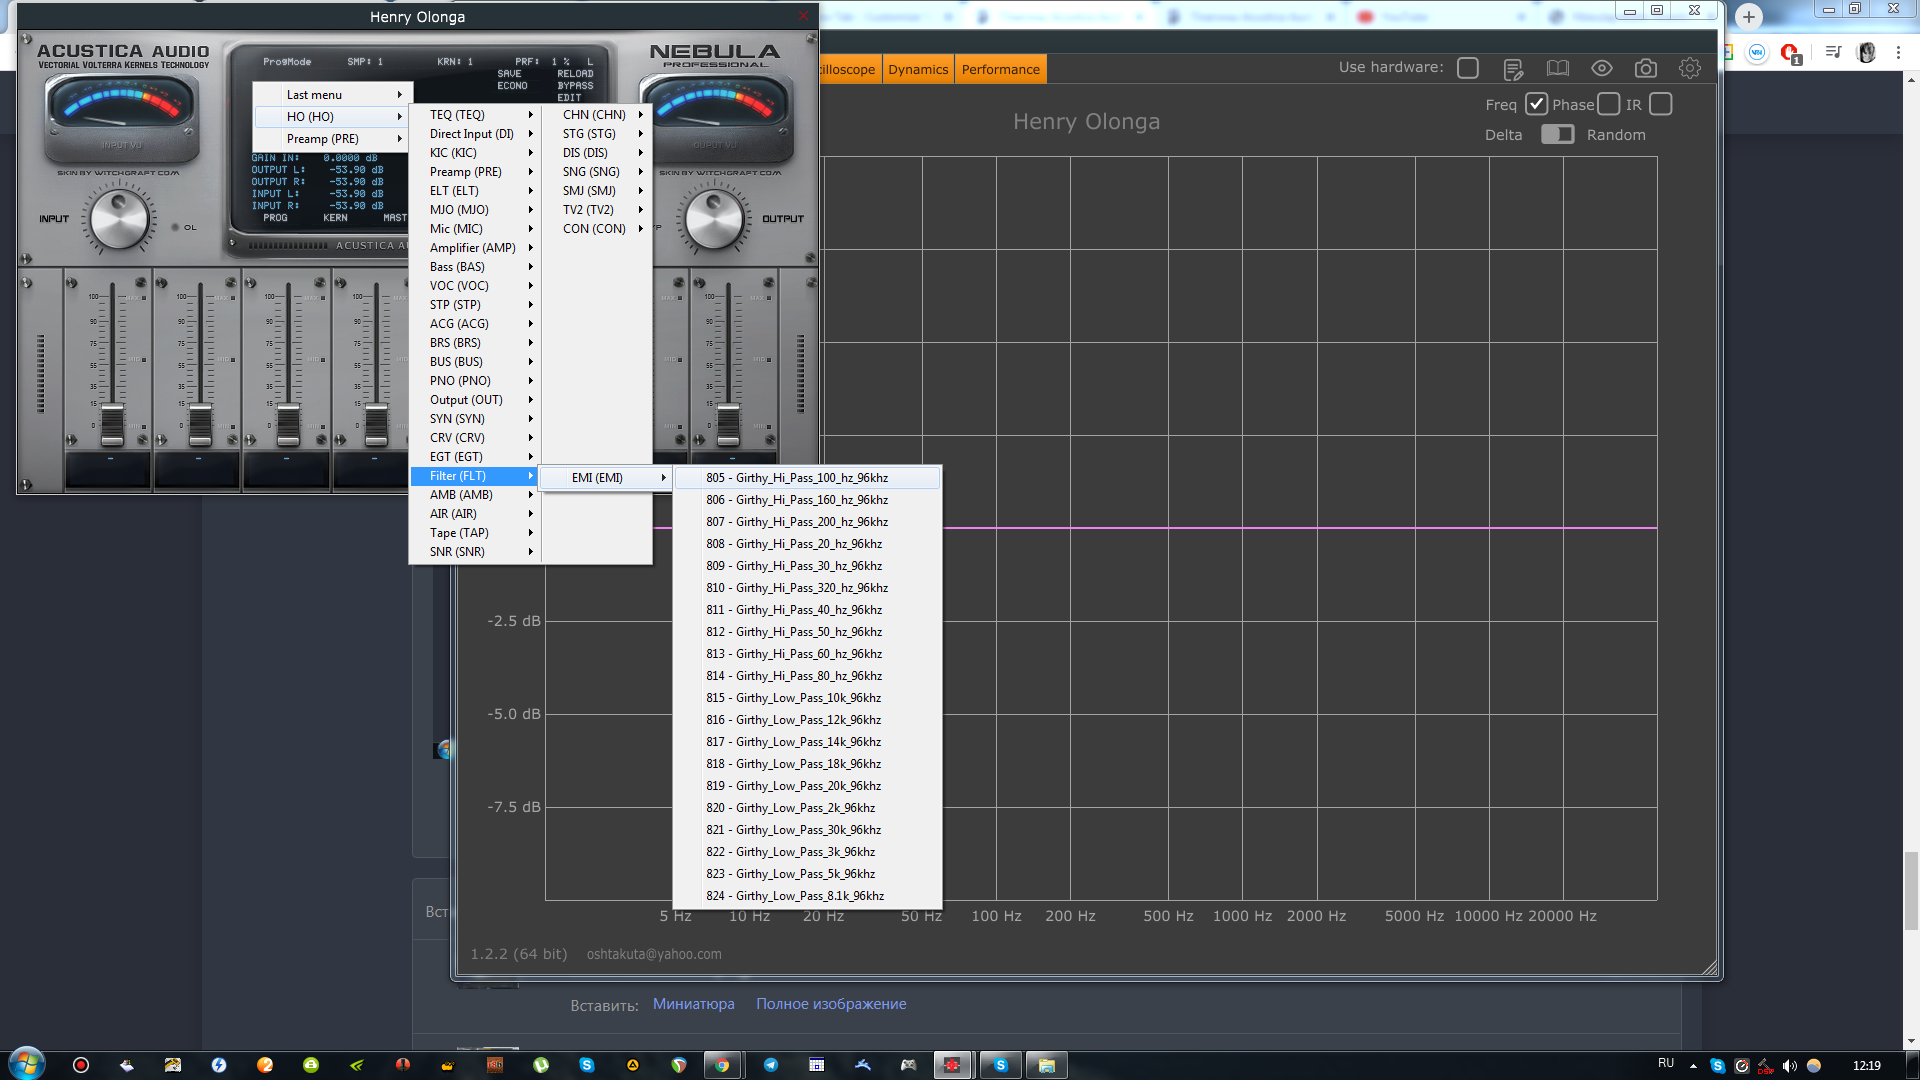Open Chrome from the Windows taskbar
This screenshot has width=1920, height=1080.
click(x=722, y=1065)
